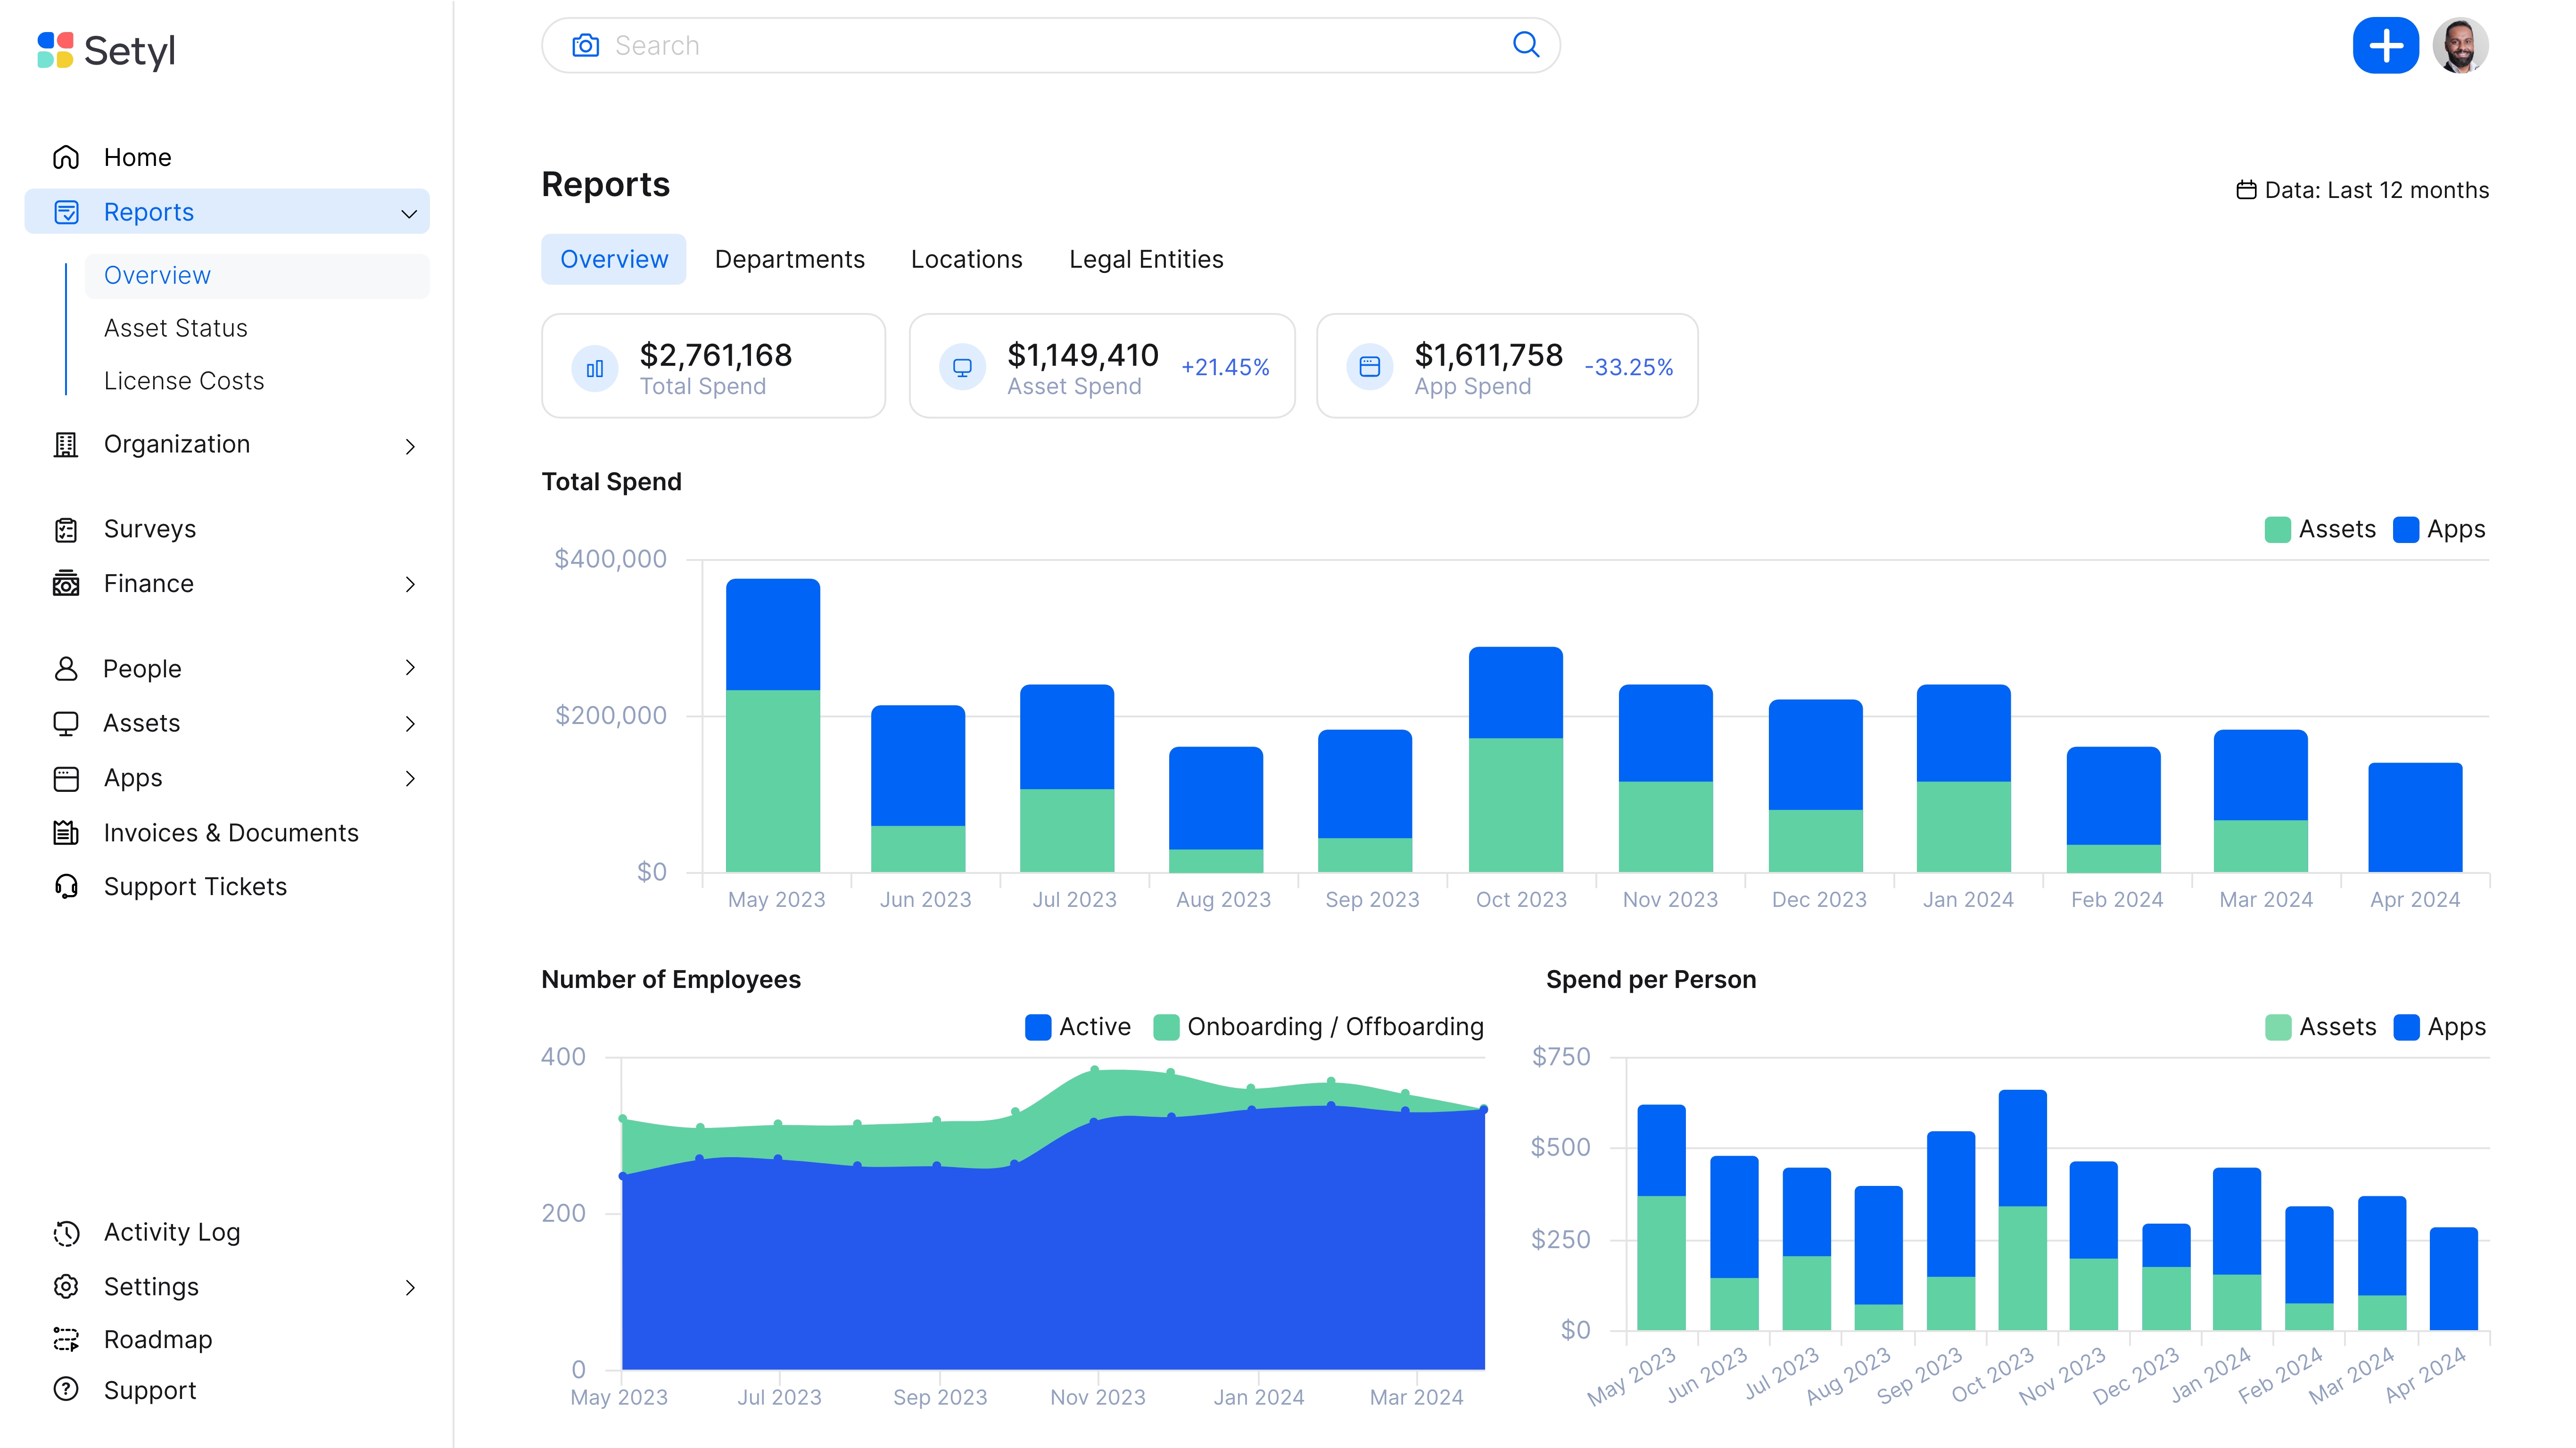Collapse the Reports section in the sidebar

408,212
